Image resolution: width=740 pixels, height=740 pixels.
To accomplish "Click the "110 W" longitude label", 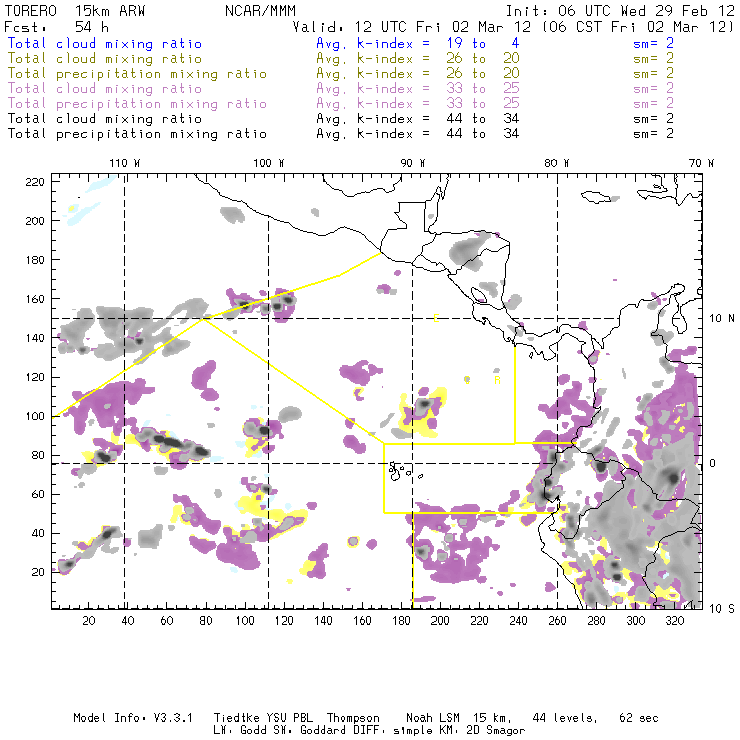I will 125,163.
